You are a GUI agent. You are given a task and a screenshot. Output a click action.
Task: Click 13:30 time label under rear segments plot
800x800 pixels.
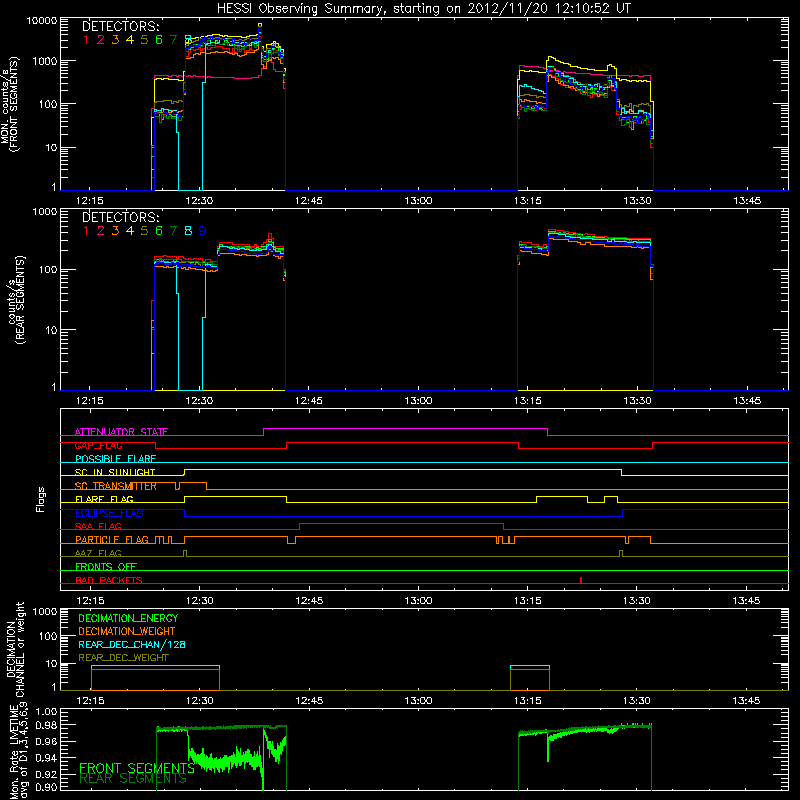(x=637, y=401)
